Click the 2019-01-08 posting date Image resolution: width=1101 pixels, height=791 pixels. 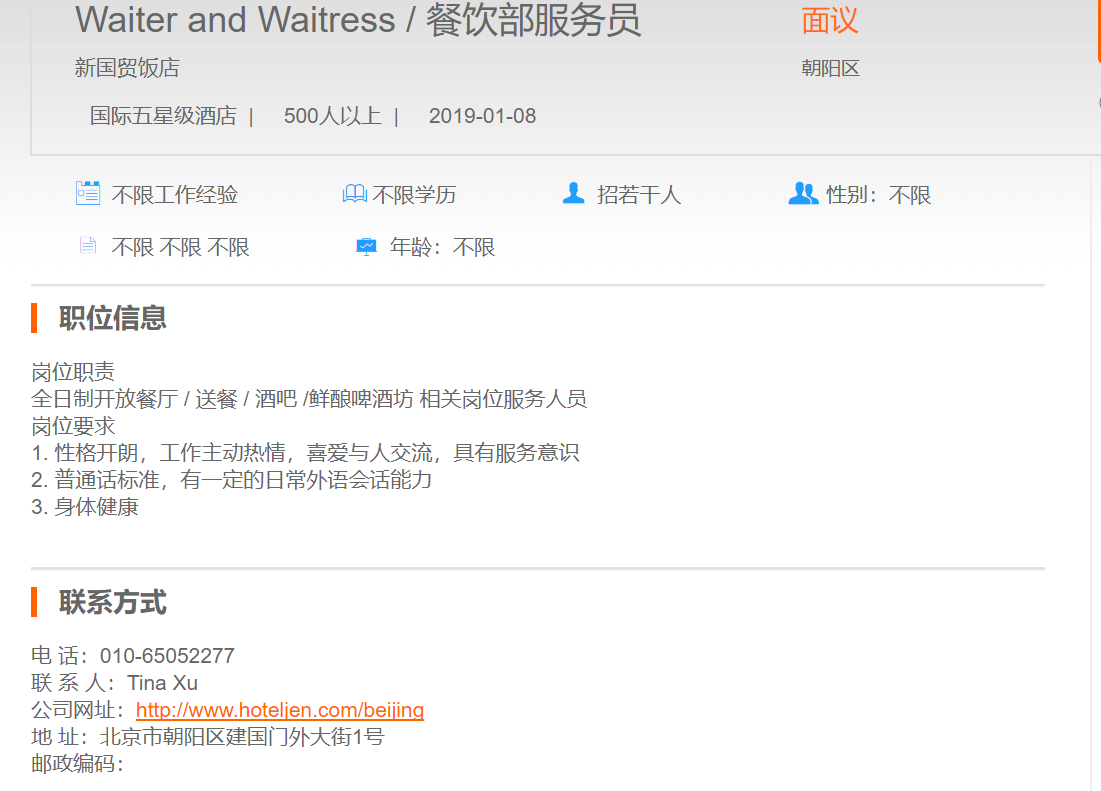click(x=482, y=116)
